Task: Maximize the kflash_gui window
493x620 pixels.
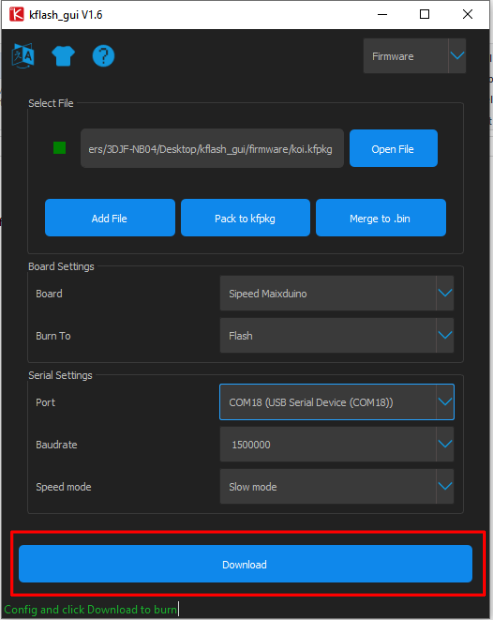Action: [x=424, y=14]
